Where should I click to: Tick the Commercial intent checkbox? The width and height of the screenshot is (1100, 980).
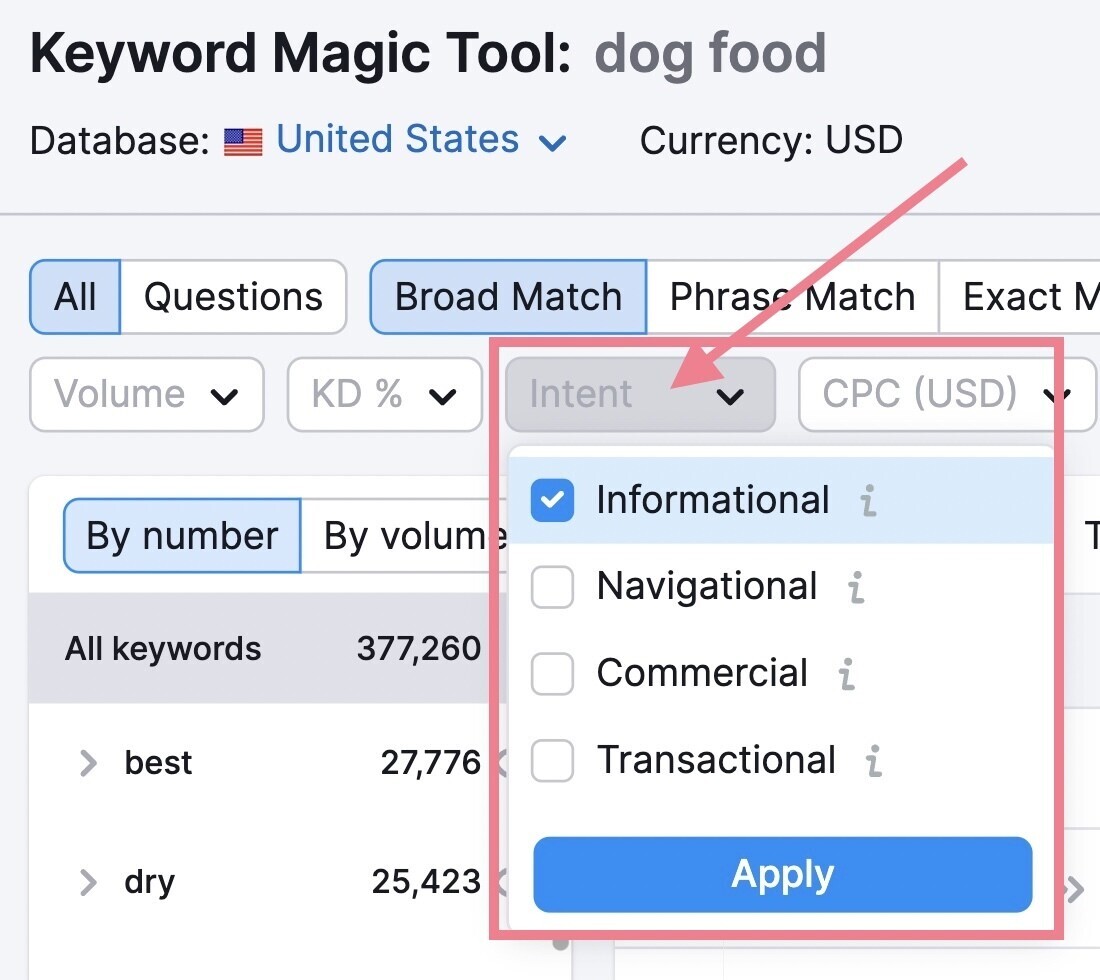(x=553, y=674)
